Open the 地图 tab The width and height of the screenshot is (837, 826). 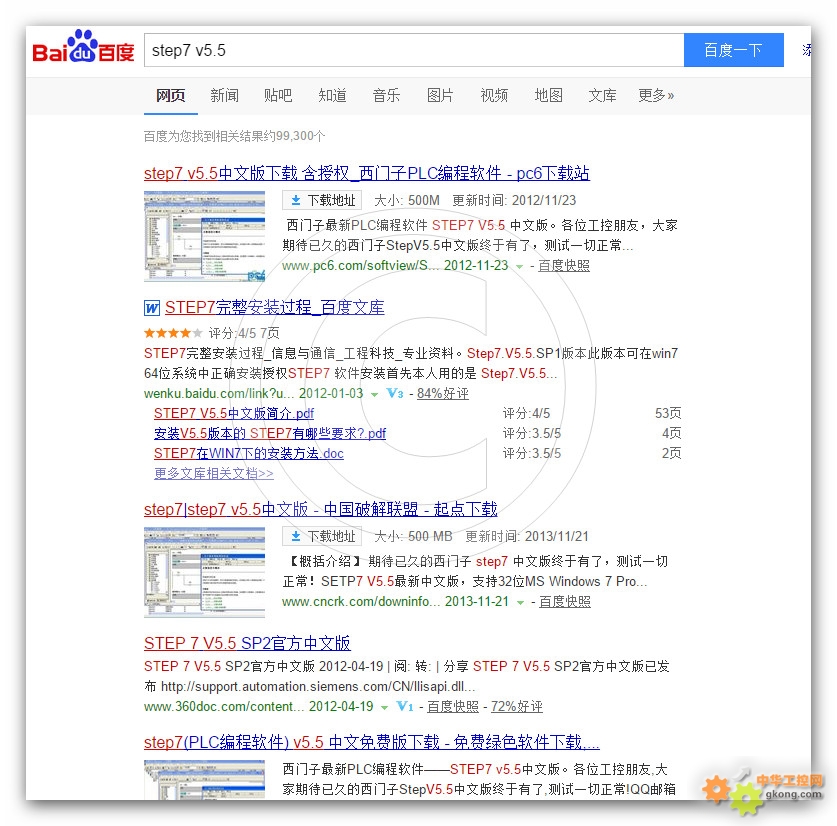click(x=548, y=96)
